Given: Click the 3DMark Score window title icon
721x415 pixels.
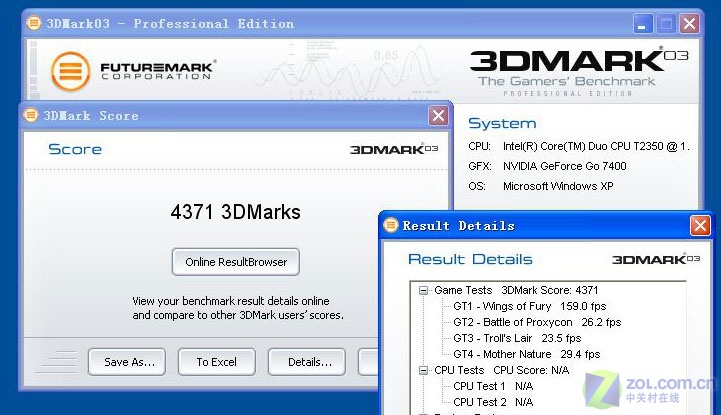Looking at the screenshot, I should (31, 115).
